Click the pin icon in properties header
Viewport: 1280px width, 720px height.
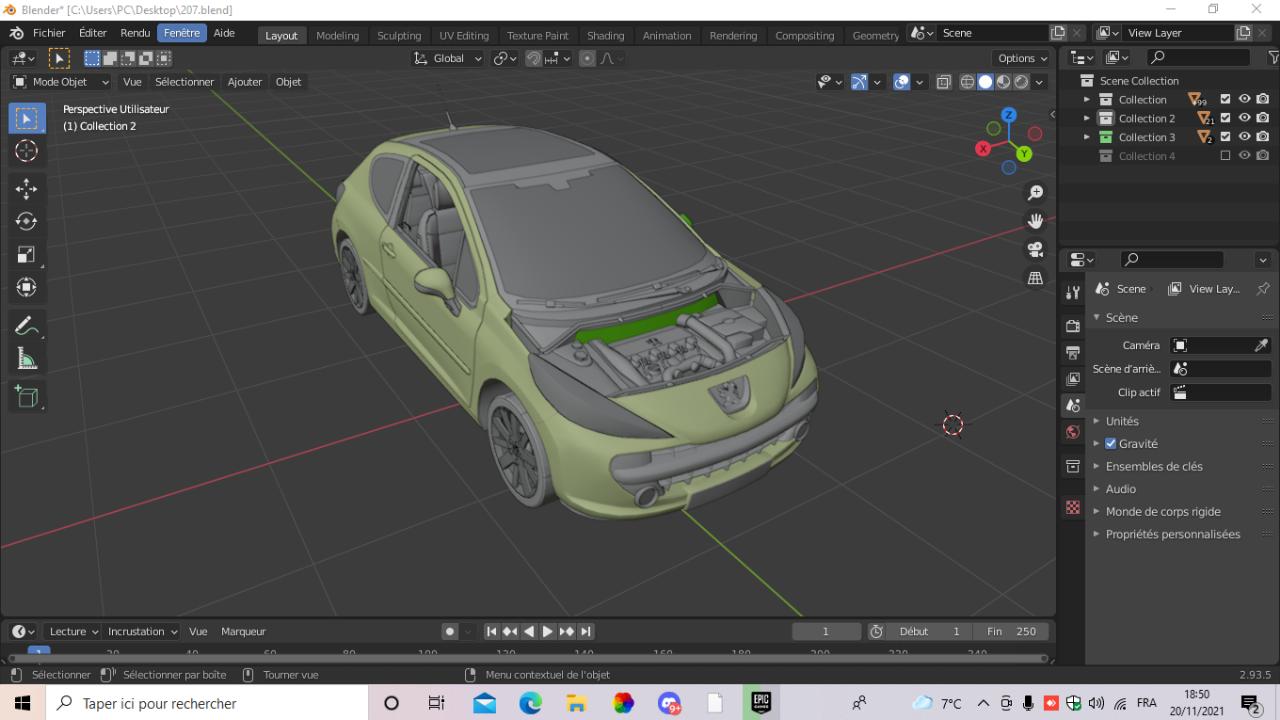(x=1263, y=288)
